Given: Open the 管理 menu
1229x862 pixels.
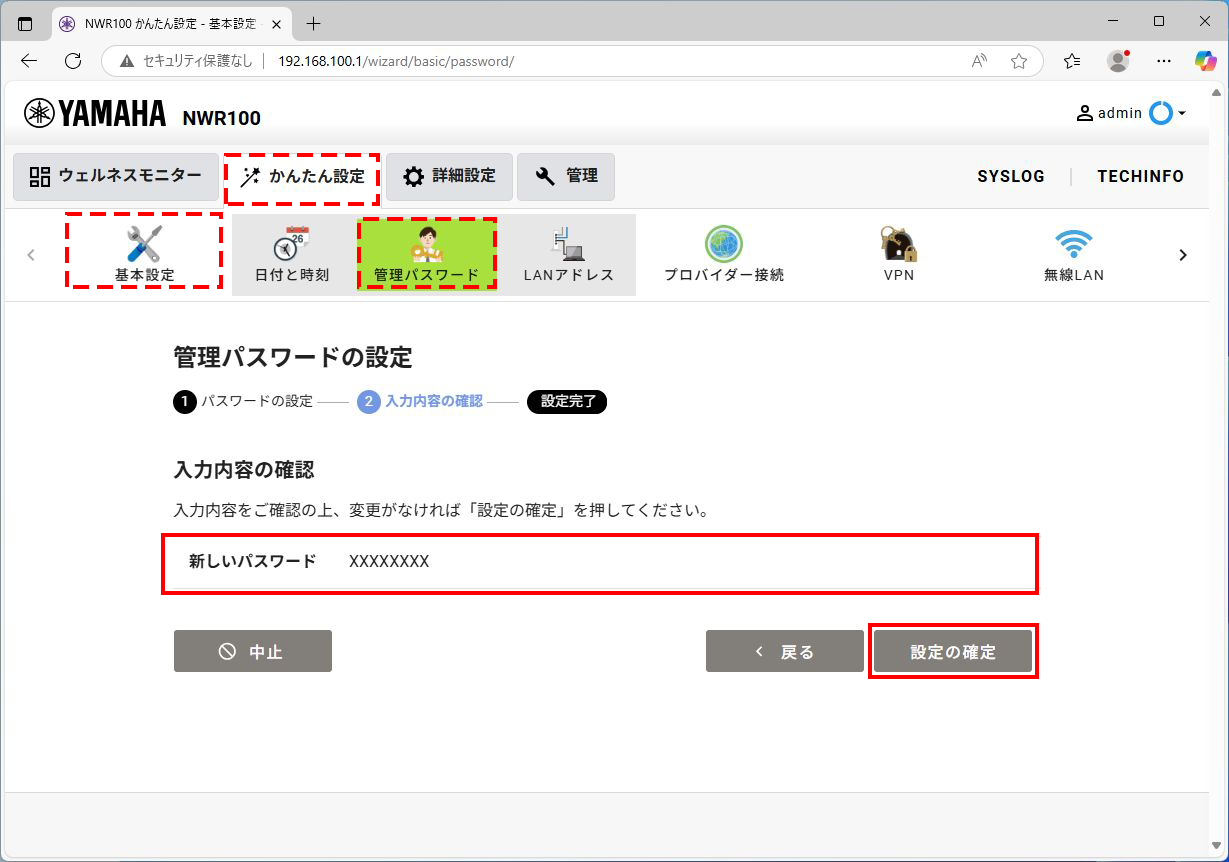Looking at the screenshot, I should pos(566,176).
